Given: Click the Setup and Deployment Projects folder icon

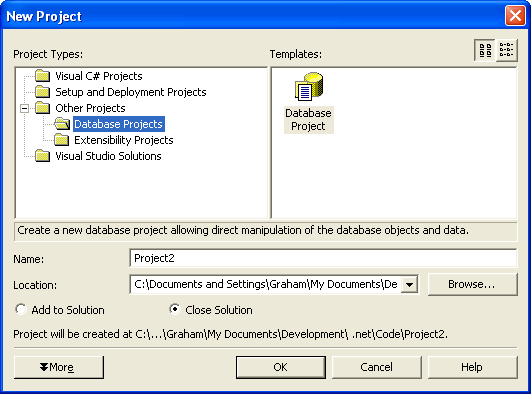Looking at the screenshot, I should [43, 92].
